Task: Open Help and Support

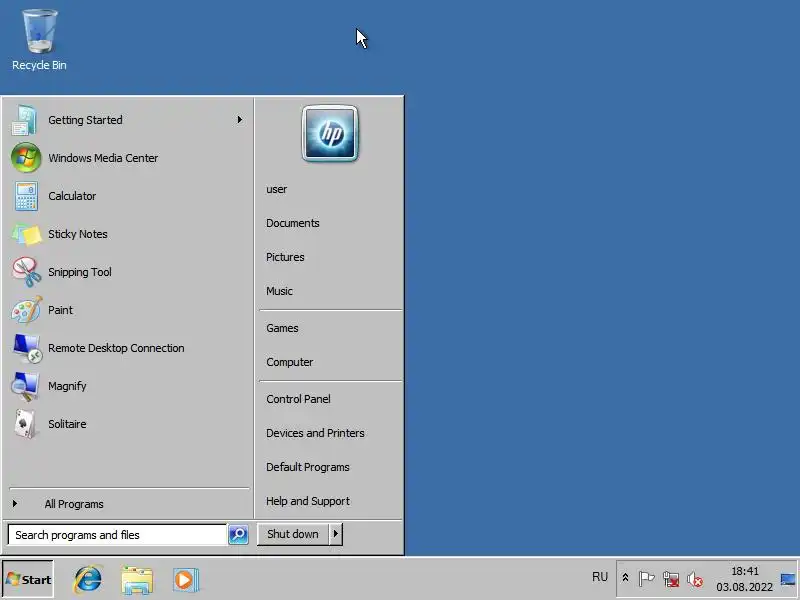Action: tap(308, 502)
